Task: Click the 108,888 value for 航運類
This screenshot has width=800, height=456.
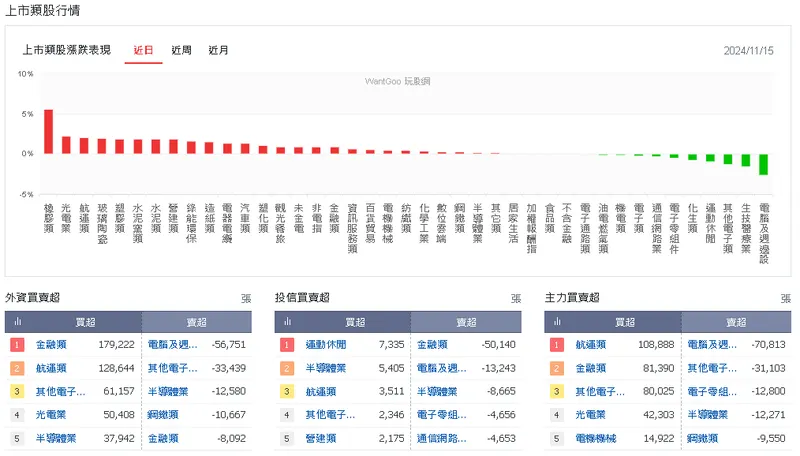Action: coord(656,345)
